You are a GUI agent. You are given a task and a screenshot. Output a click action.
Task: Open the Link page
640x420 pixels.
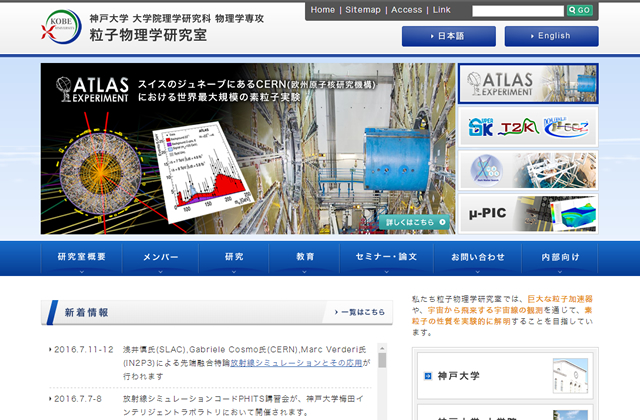[442, 10]
